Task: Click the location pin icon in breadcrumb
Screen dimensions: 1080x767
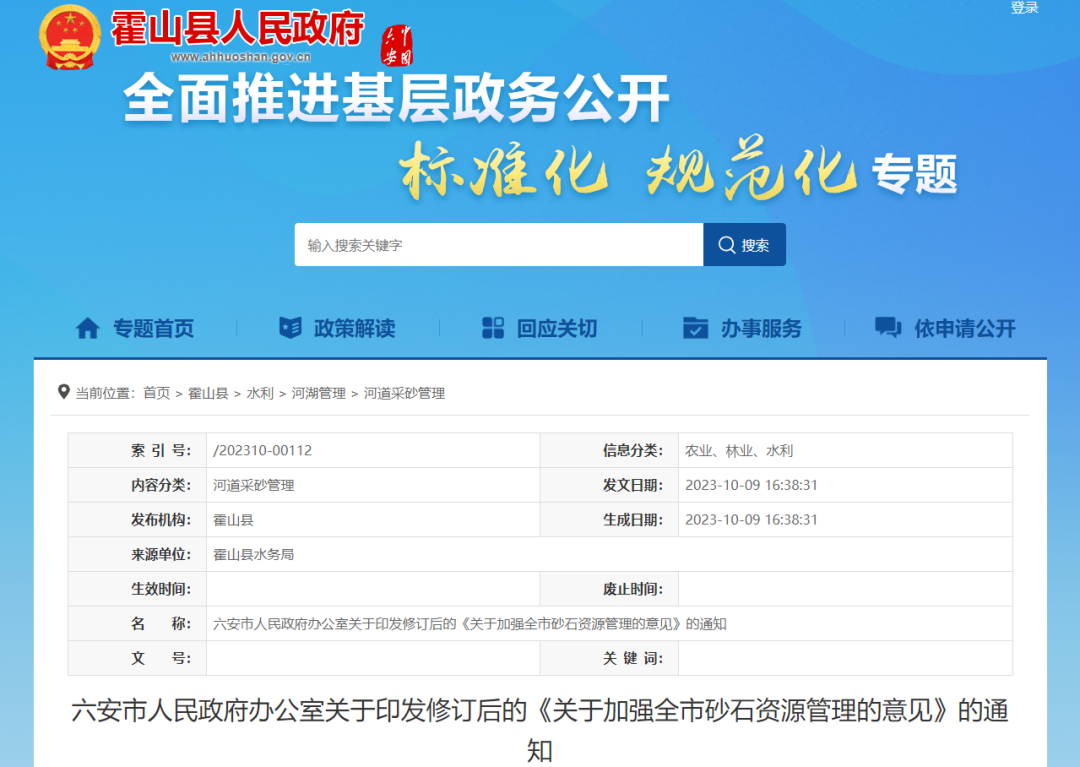Action: pyautogui.click(x=64, y=393)
